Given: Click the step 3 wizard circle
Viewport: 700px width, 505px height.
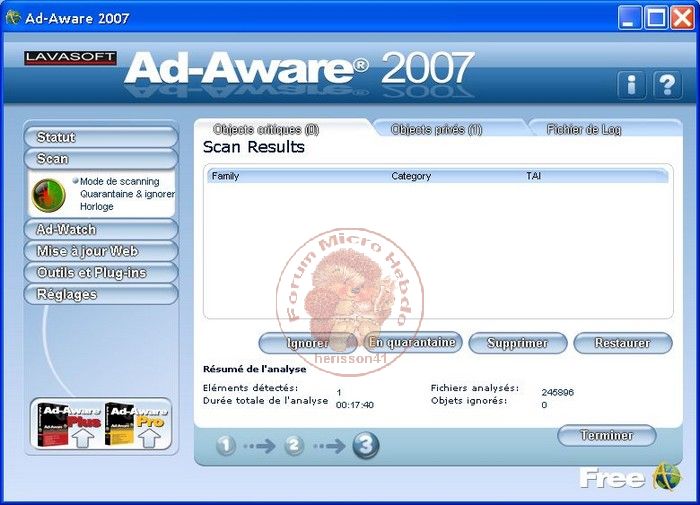Looking at the screenshot, I should coord(366,445).
